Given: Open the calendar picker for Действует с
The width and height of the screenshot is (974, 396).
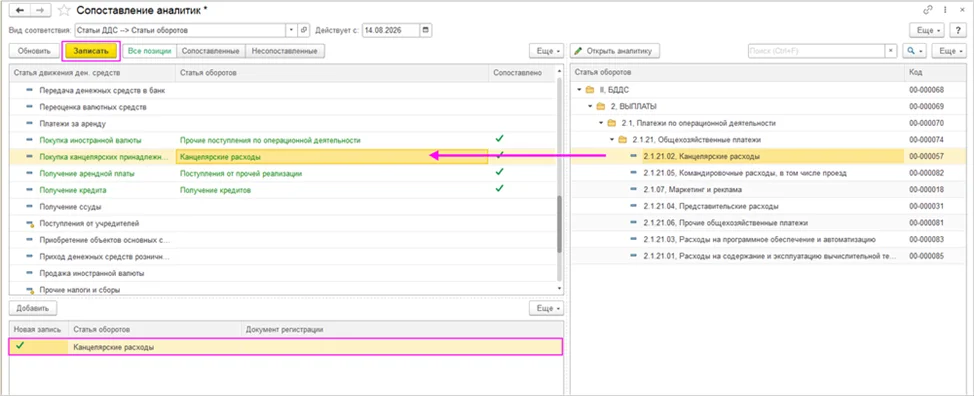Looking at the screenshot, I should coord(426,30).
